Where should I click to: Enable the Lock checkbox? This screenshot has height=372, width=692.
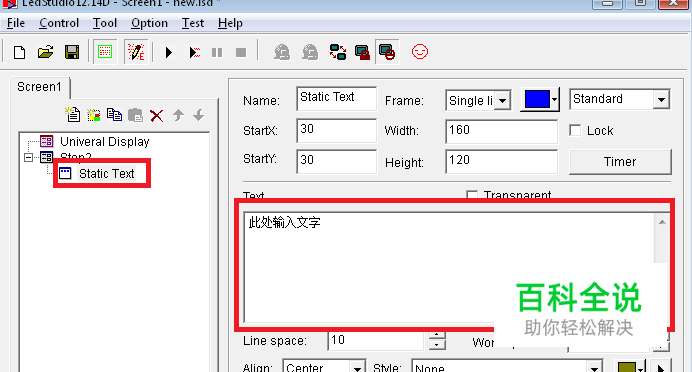pos(575,131)
